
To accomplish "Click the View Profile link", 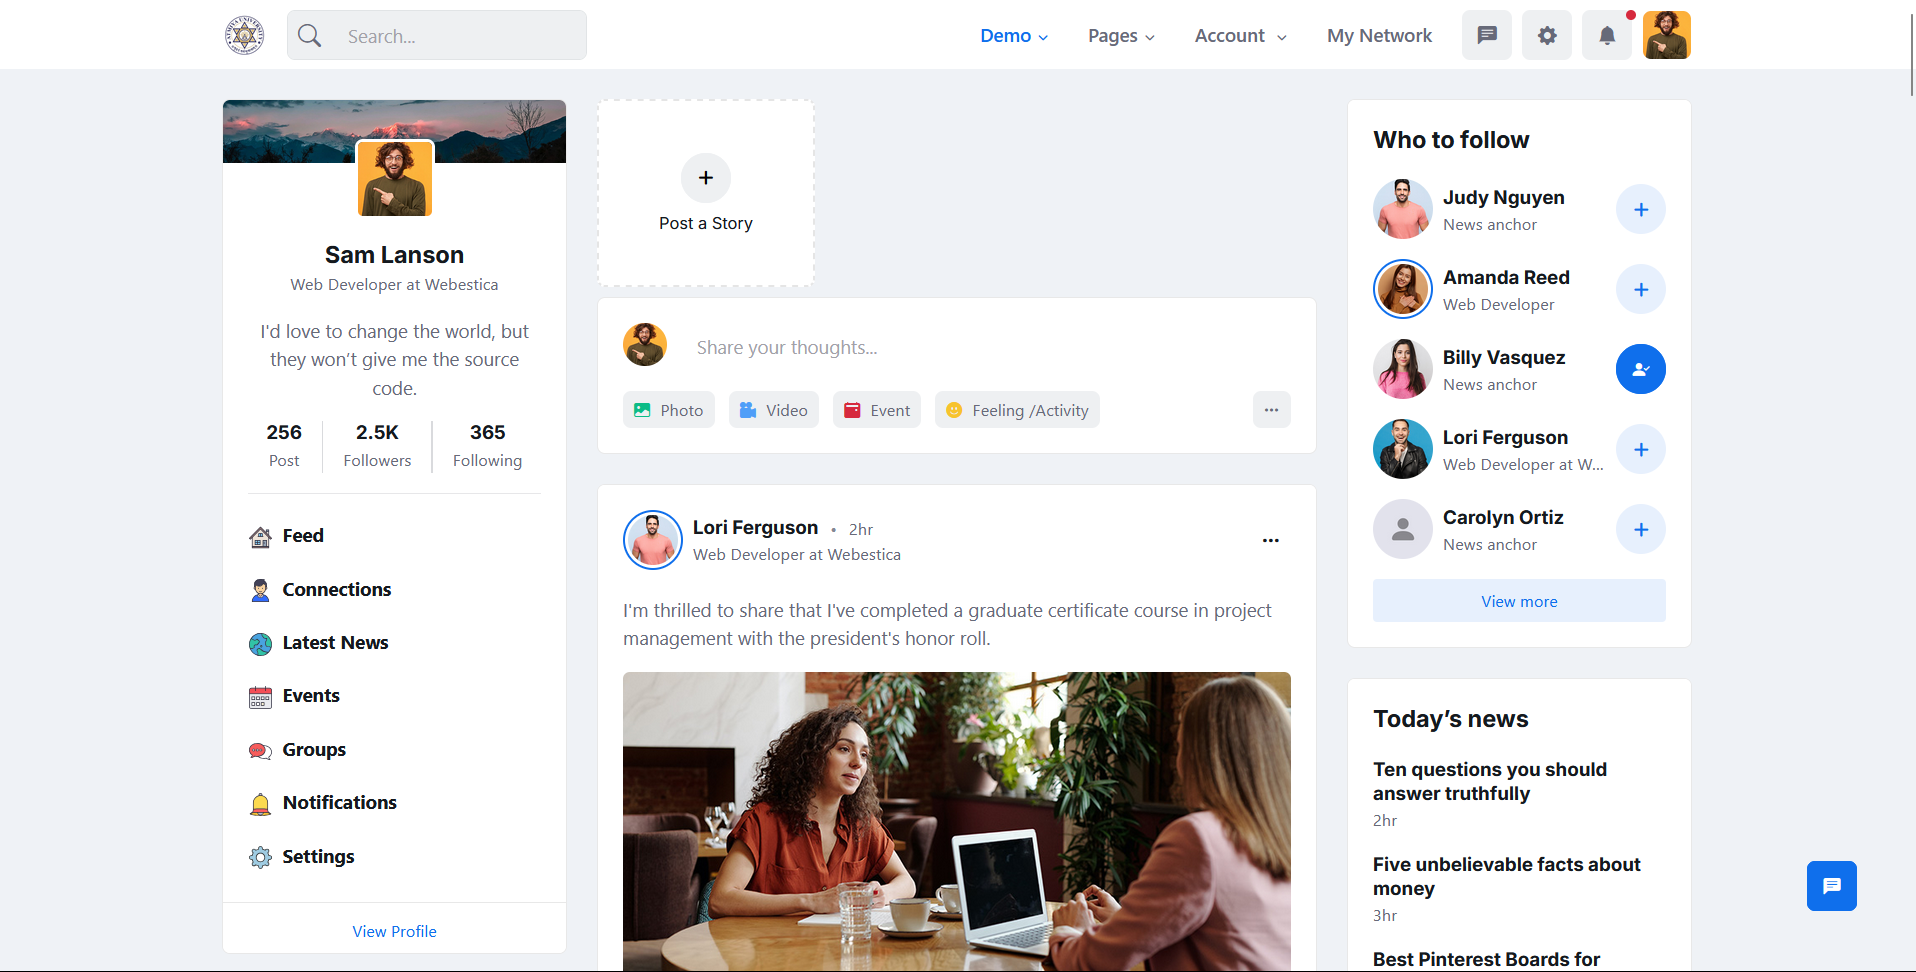I will pyautogui.click(x=394, y=930).
